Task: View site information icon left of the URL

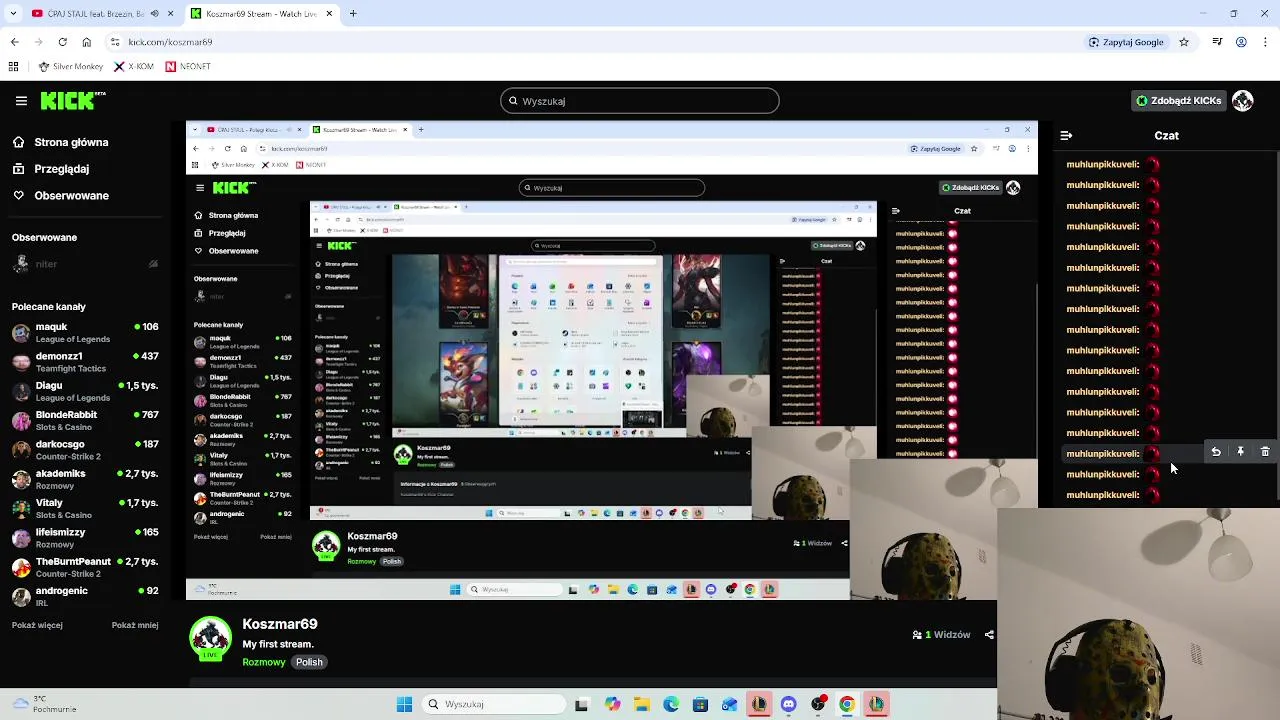Action: pyautogui.click(x=115, y=42)
